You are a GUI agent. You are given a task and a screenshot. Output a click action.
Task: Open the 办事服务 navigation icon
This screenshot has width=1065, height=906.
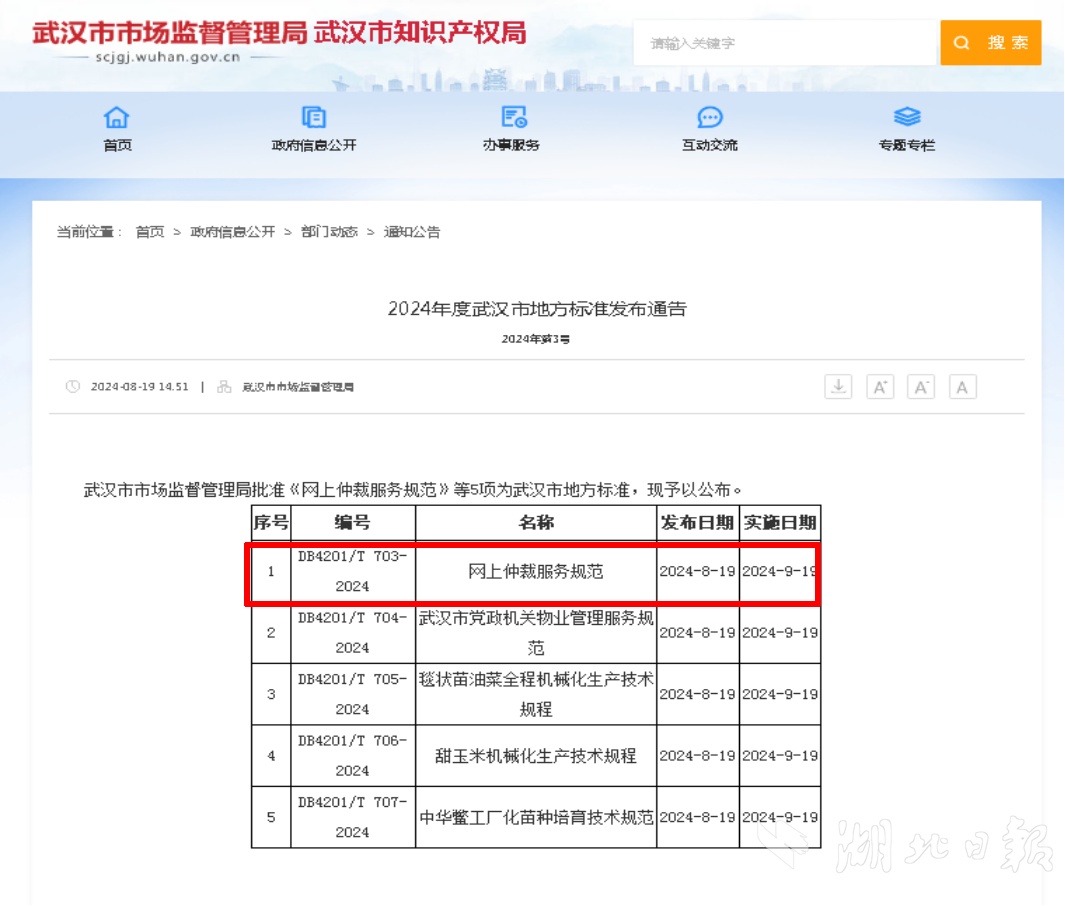click(512, 118)
